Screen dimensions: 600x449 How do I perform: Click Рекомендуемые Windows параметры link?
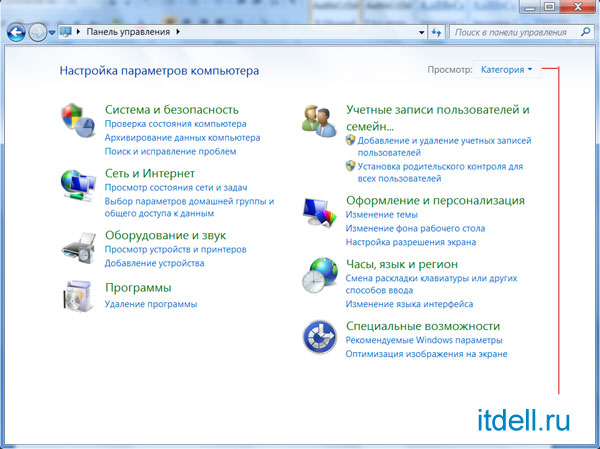pos(424,340)
